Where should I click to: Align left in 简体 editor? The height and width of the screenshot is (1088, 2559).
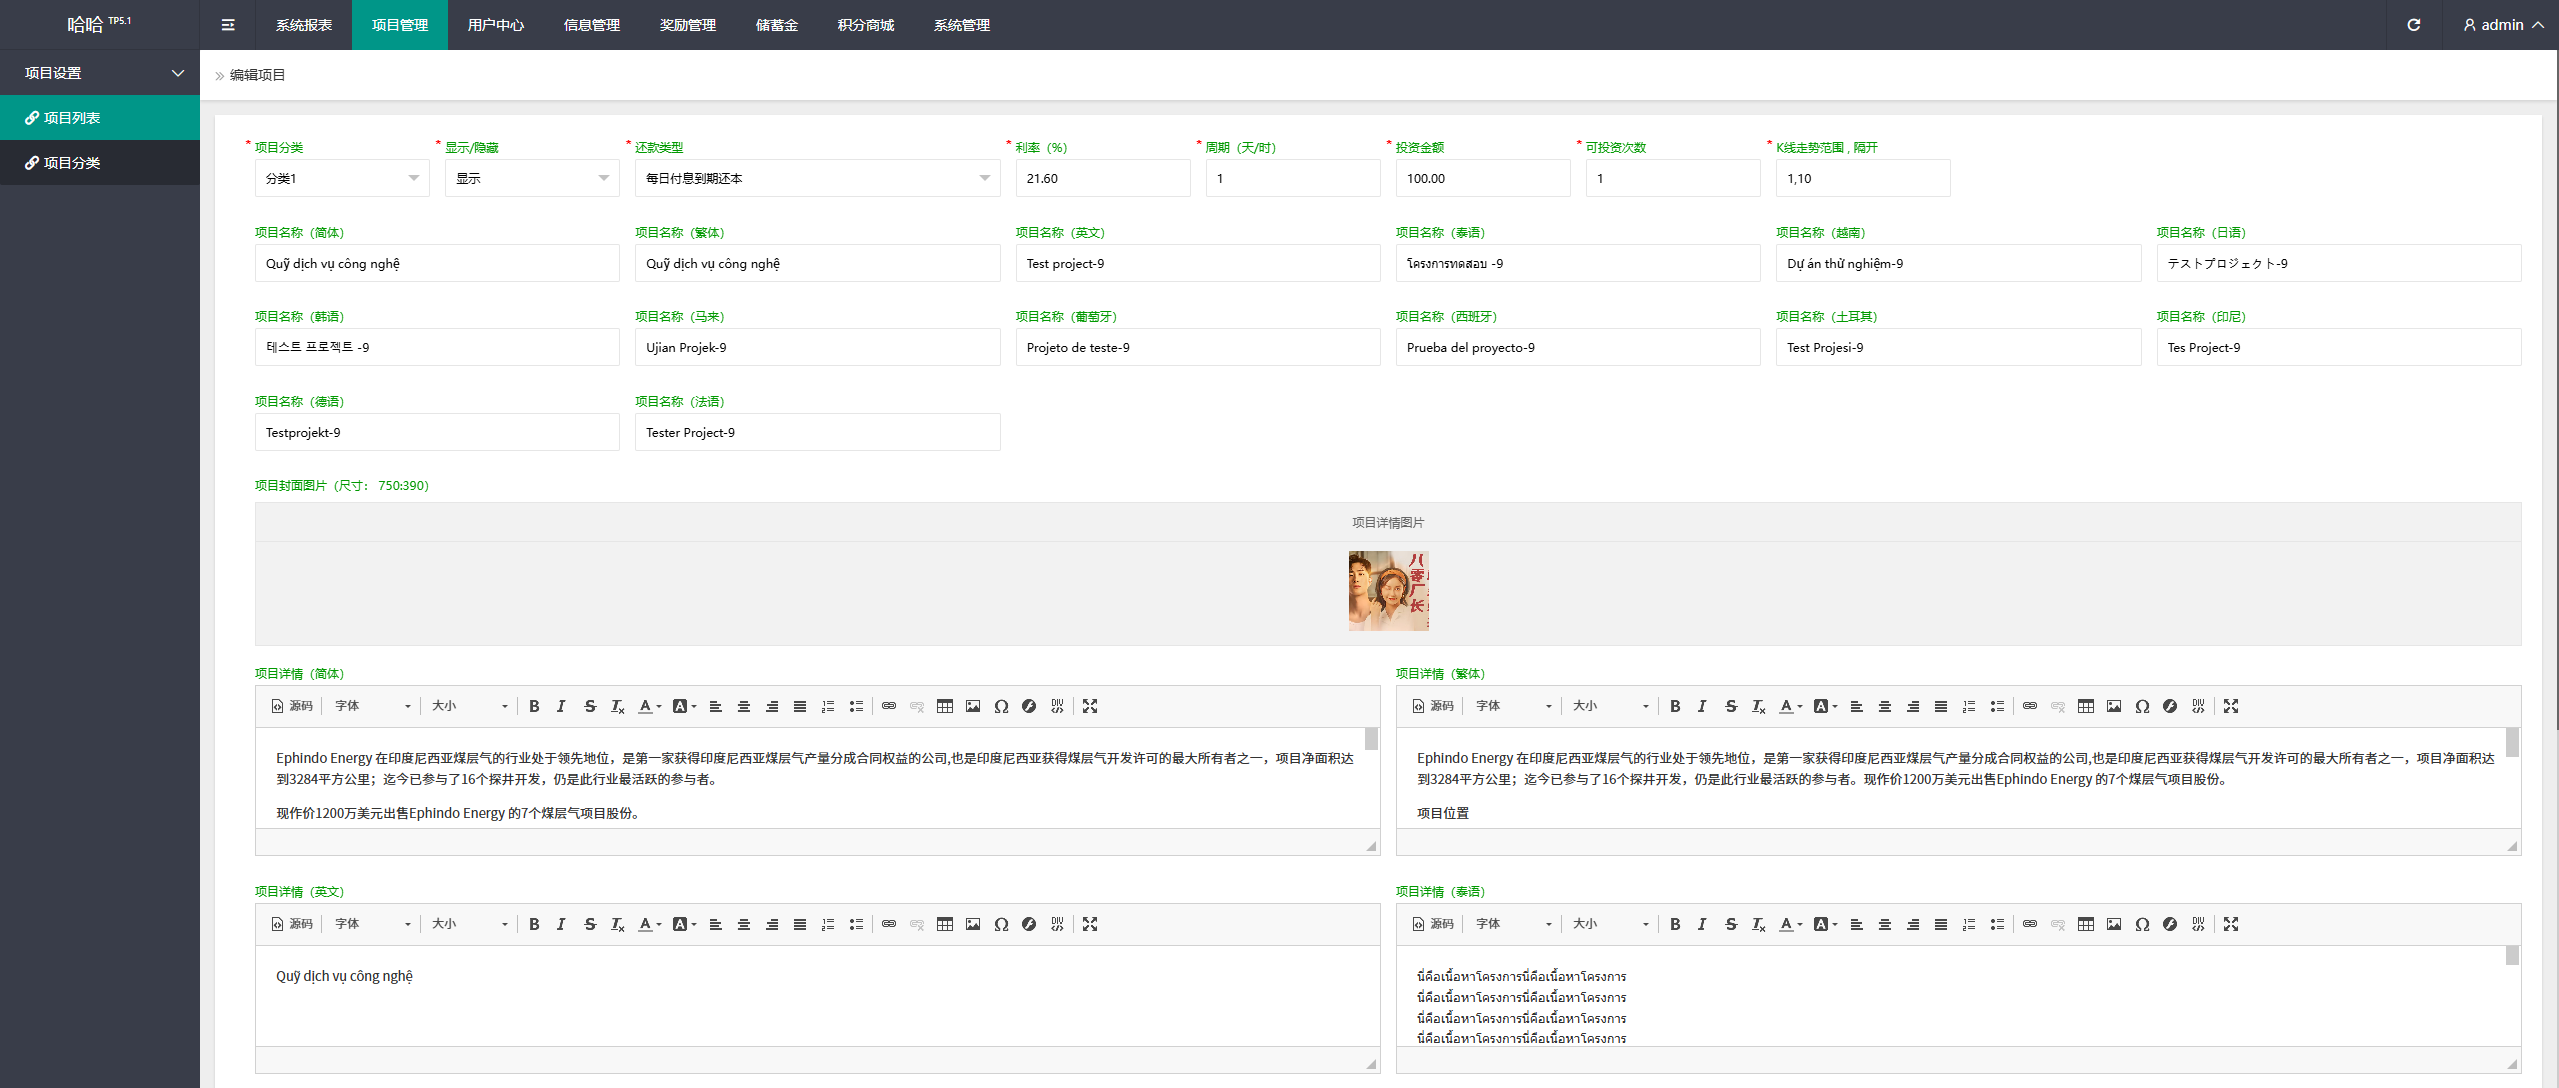click(x=716, y=706)
